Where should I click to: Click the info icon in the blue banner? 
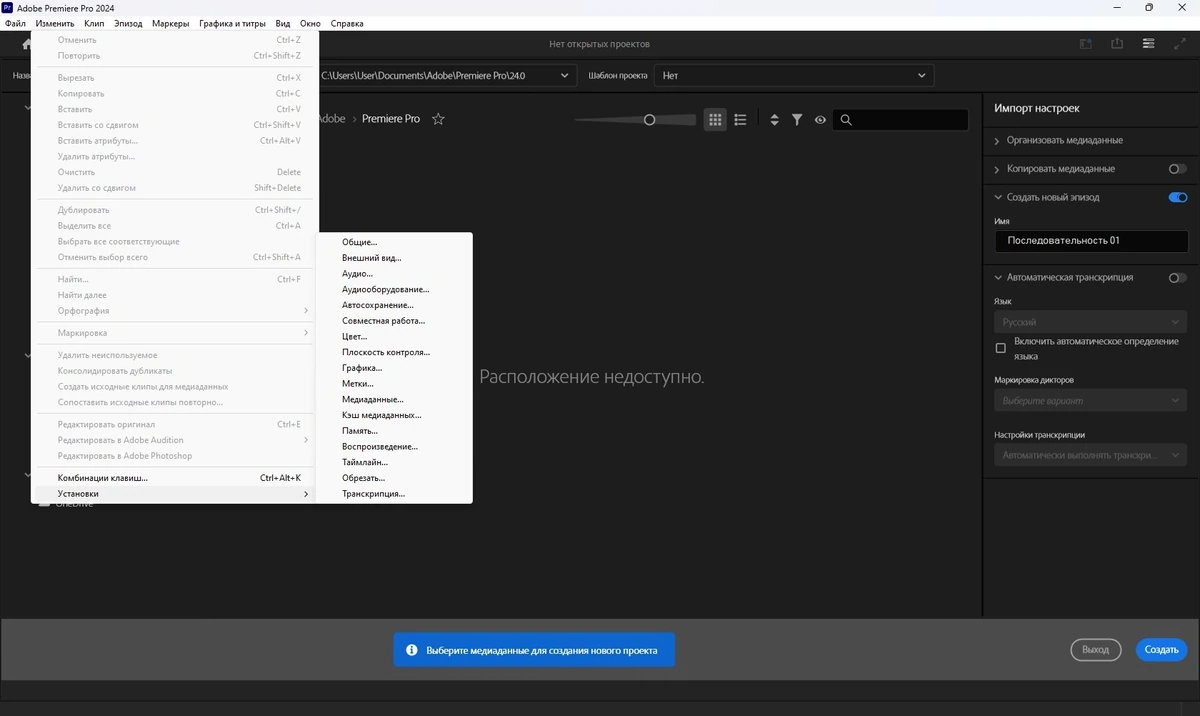click(412, 650)
